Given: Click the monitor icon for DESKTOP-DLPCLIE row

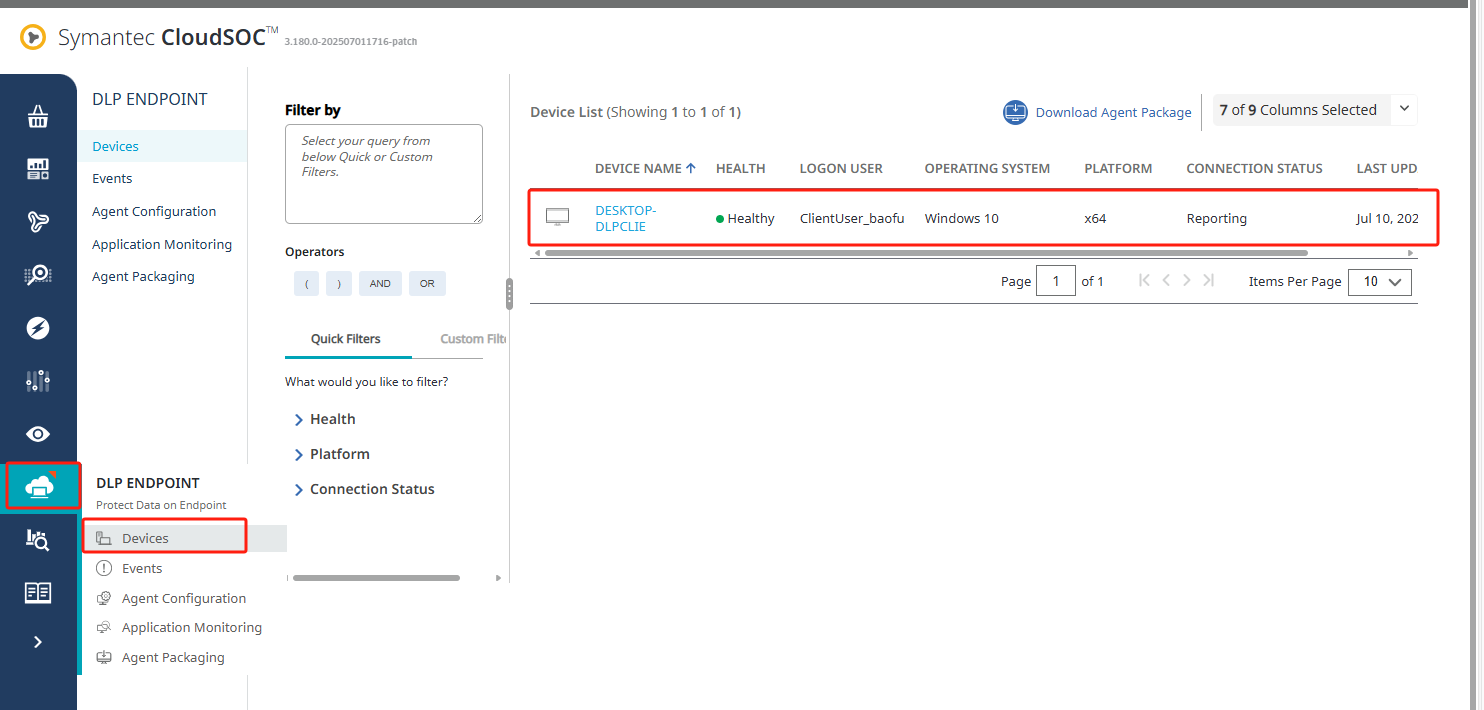Looking at the screenshot, I should [x=557, y=217].
